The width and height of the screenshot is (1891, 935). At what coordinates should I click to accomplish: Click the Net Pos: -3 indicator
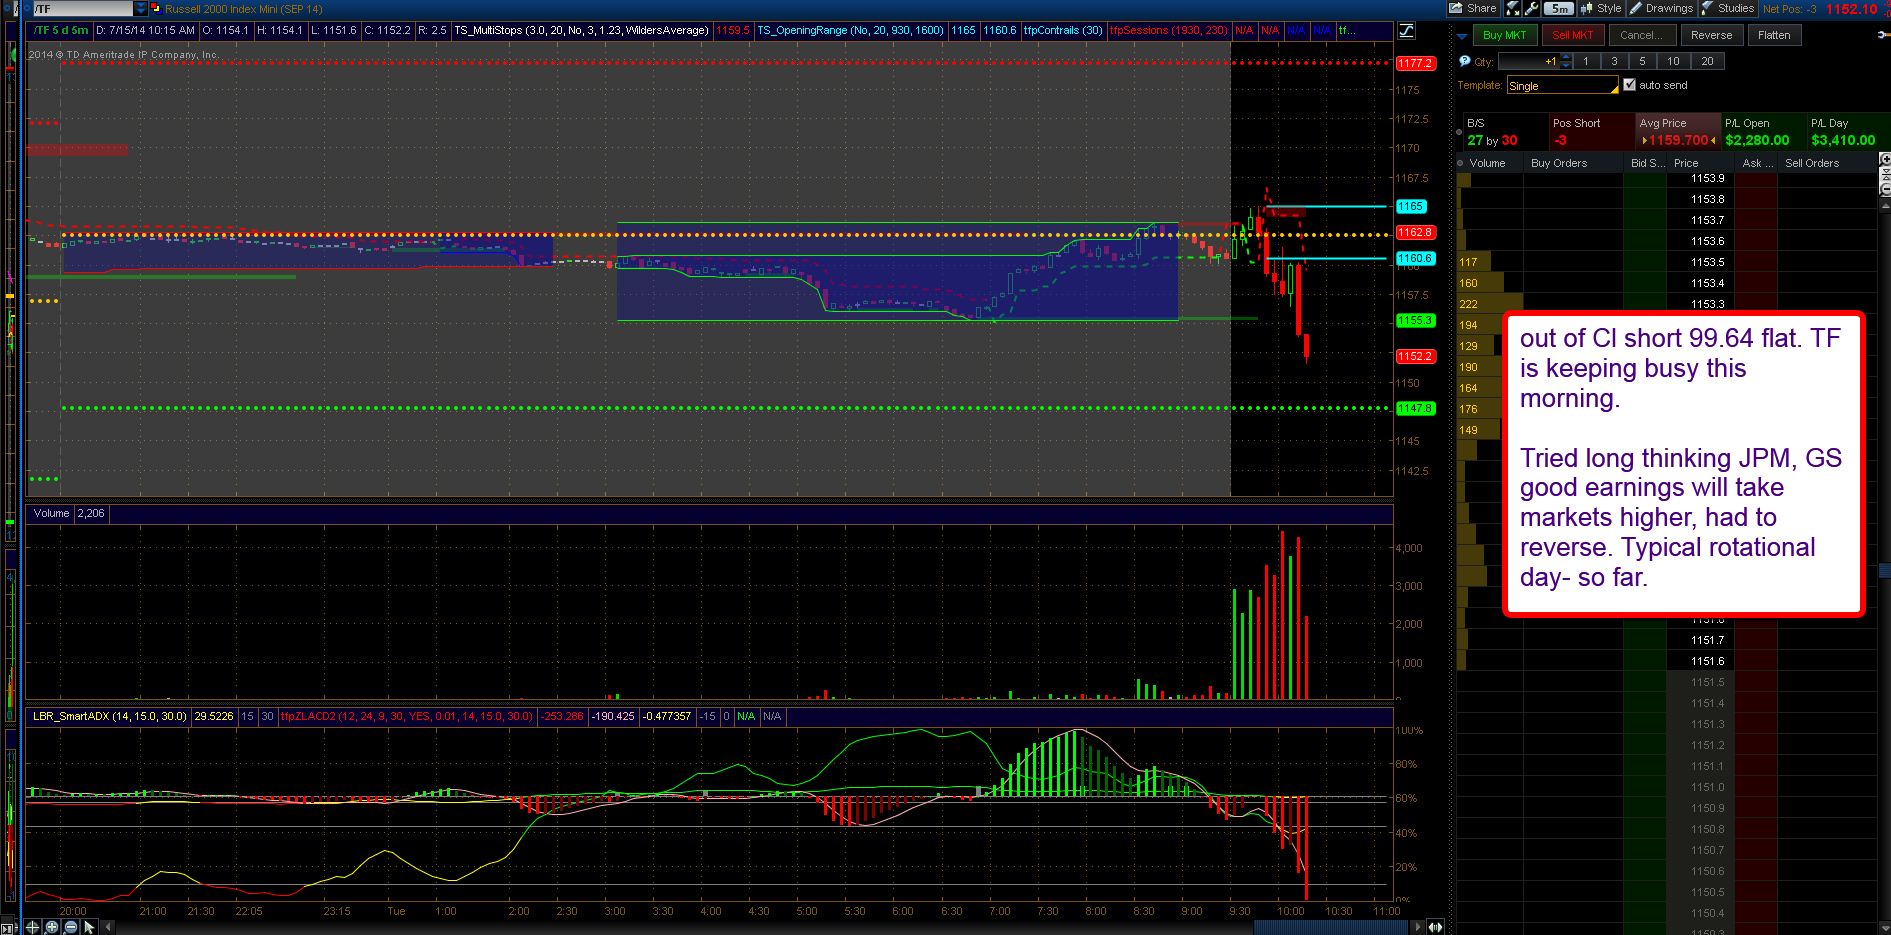point(1790,9)
